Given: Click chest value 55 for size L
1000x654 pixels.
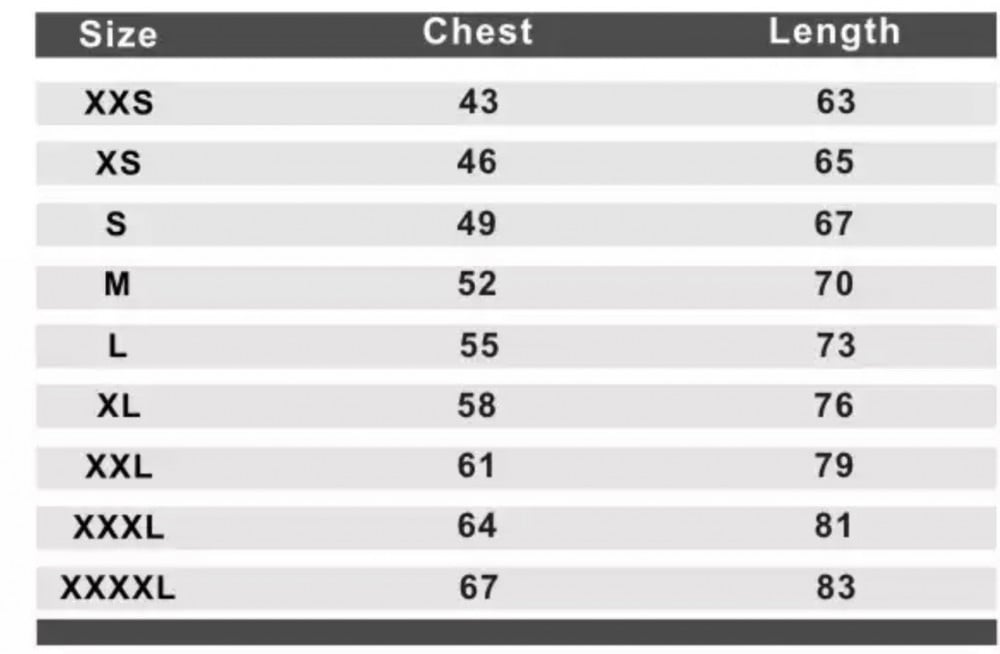Looking at the screenshot, I should coord(477,345).
